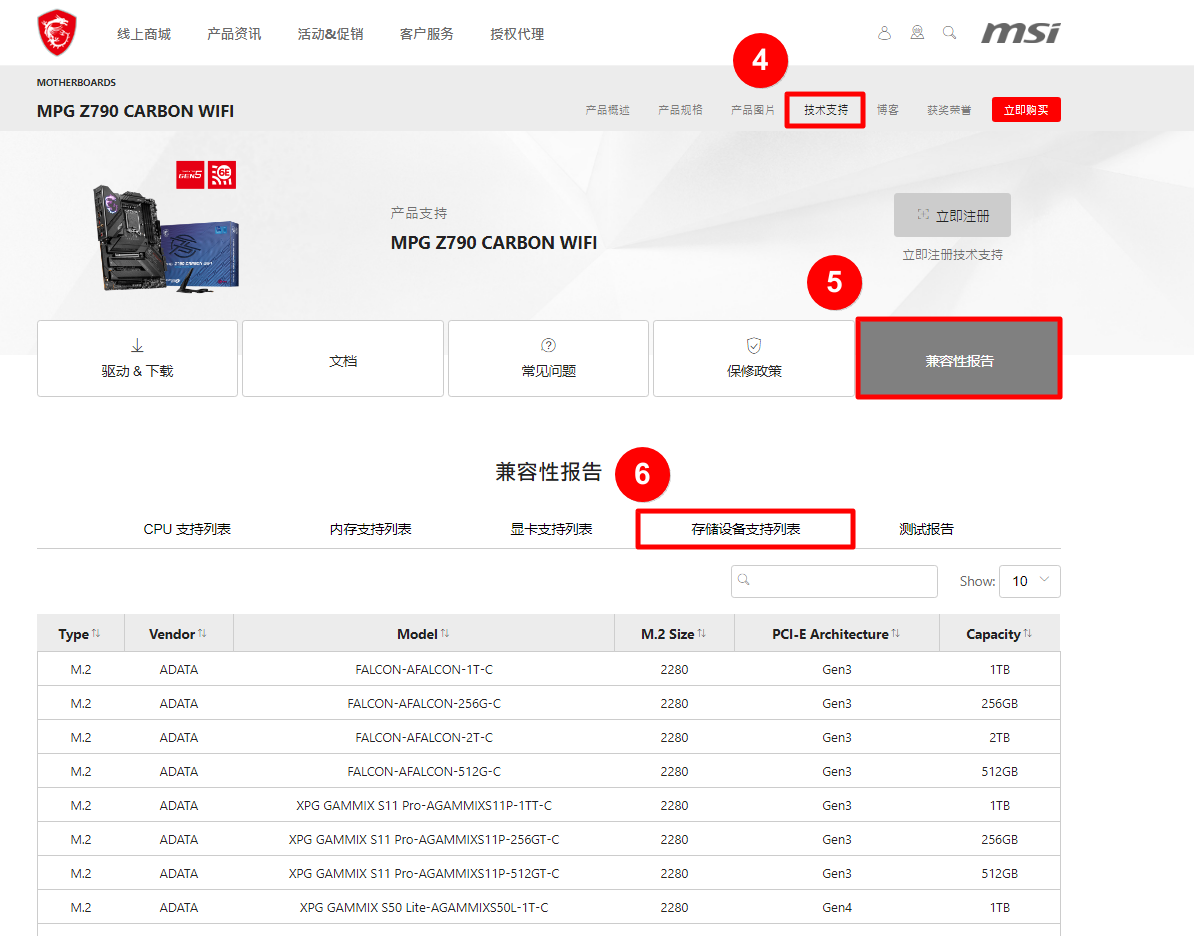This screenshot has height=936, width=1194.
Task: Open the 线上商城 navigation menu
Action: 144,34
